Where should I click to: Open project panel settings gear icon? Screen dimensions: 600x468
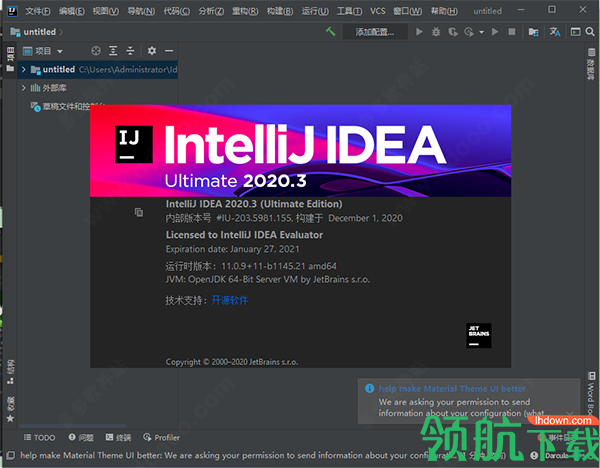point(152,51)
